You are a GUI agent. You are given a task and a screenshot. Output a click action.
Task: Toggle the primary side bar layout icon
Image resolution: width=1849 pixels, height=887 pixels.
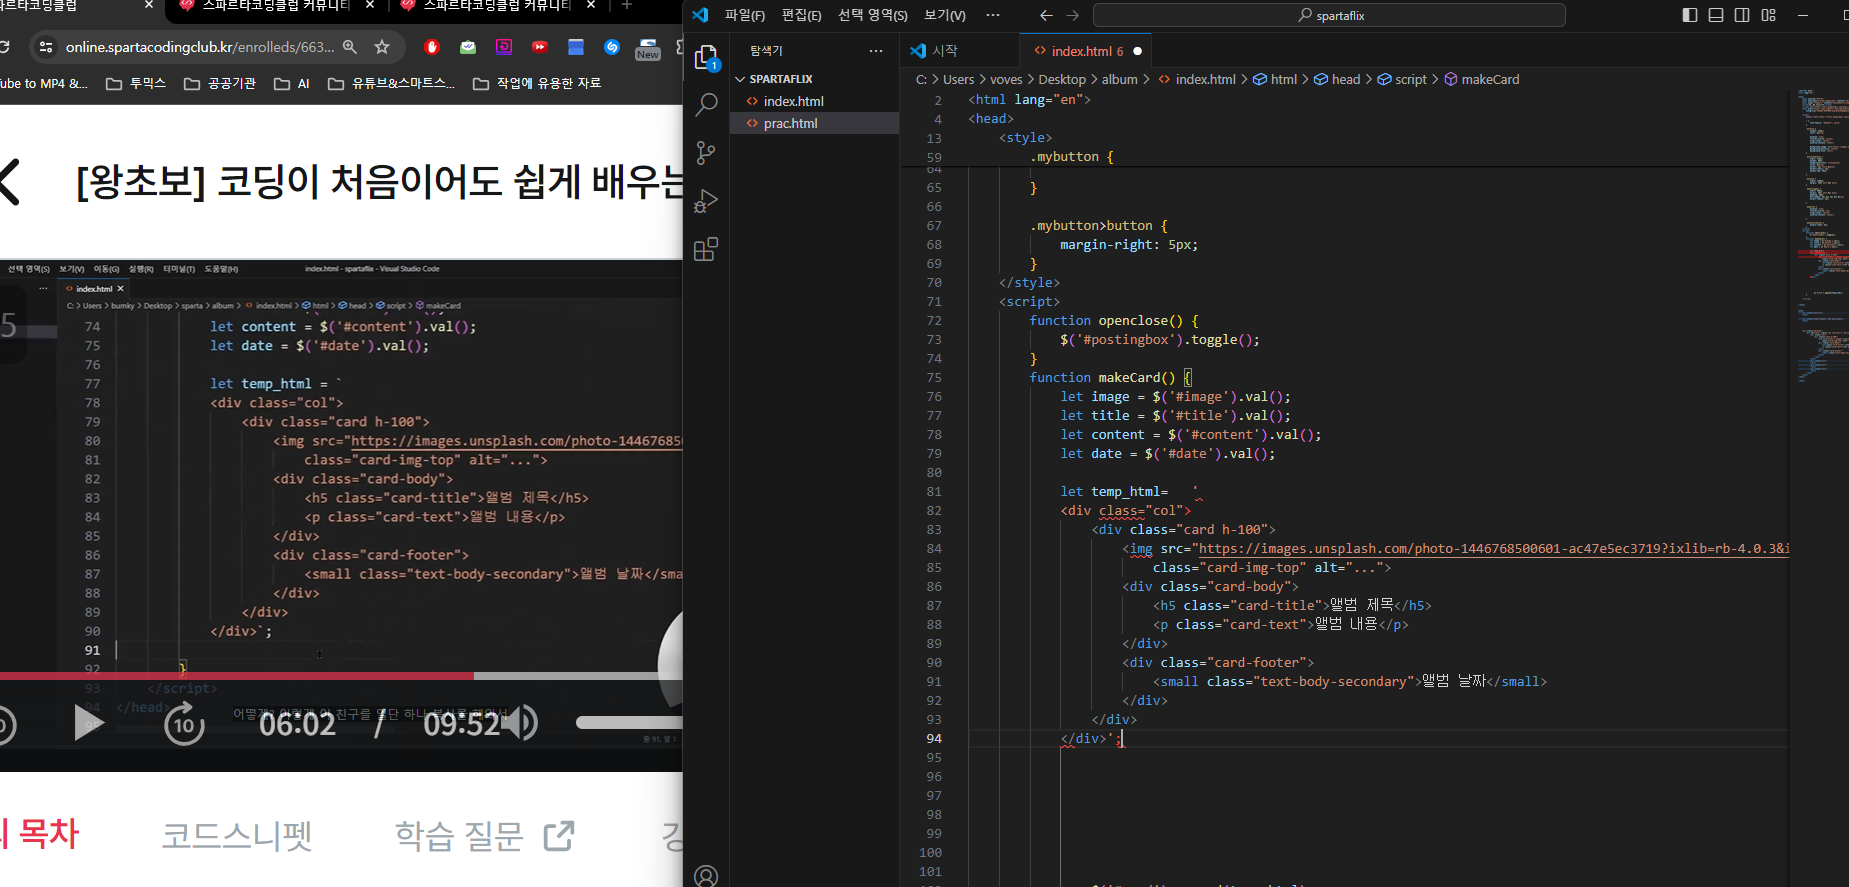coord(1690,15)
